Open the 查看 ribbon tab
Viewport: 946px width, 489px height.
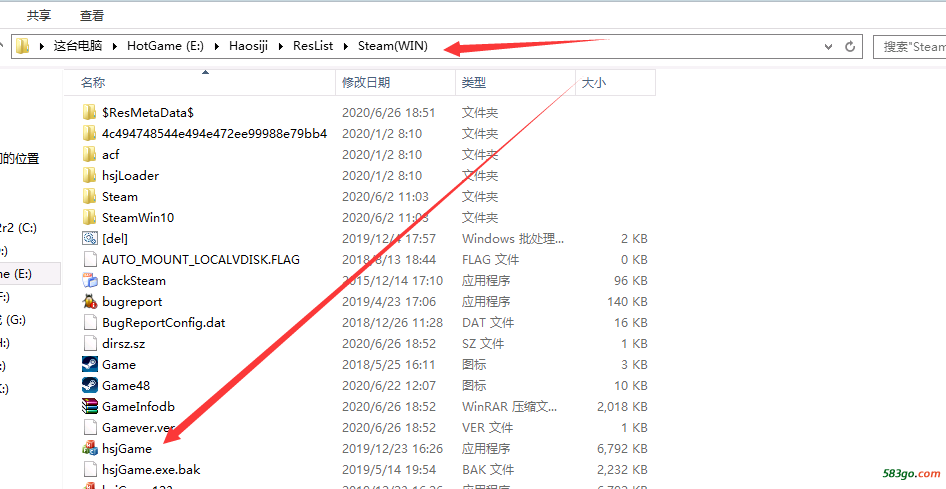coord(92,15)
